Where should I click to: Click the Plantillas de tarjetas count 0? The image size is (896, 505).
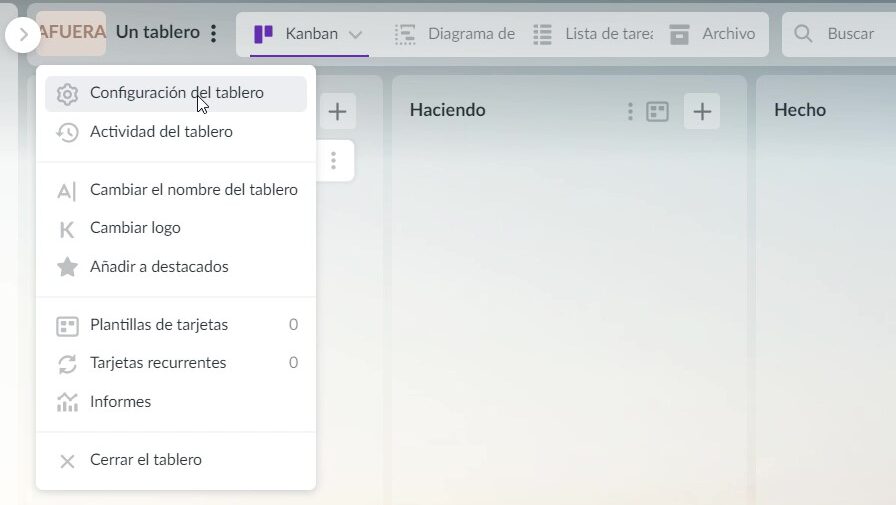click(x=293, y=324)
